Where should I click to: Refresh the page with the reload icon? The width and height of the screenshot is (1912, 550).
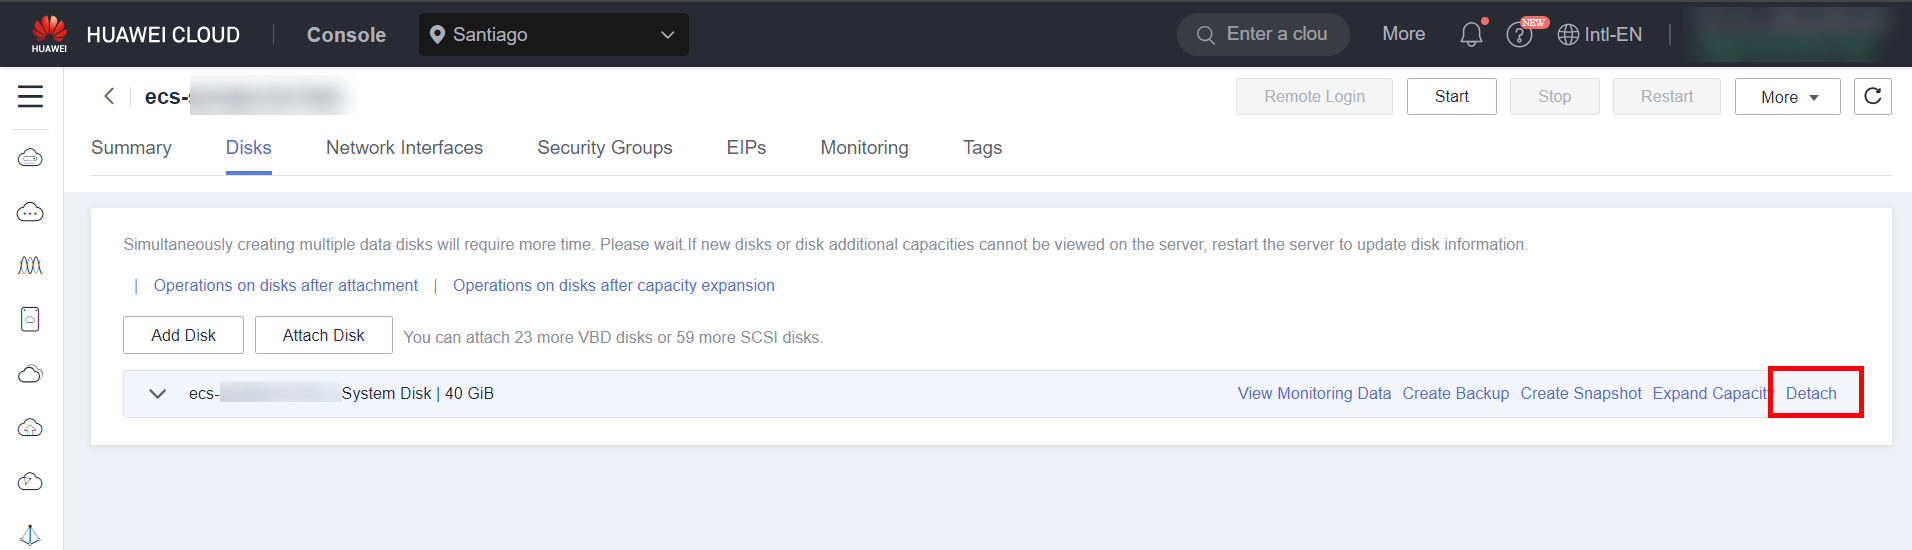[1872, 96]
